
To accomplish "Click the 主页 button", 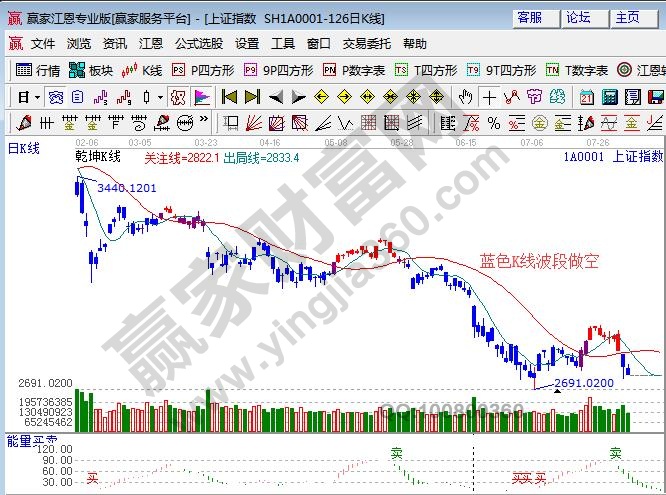I will [x=627, y=17].
